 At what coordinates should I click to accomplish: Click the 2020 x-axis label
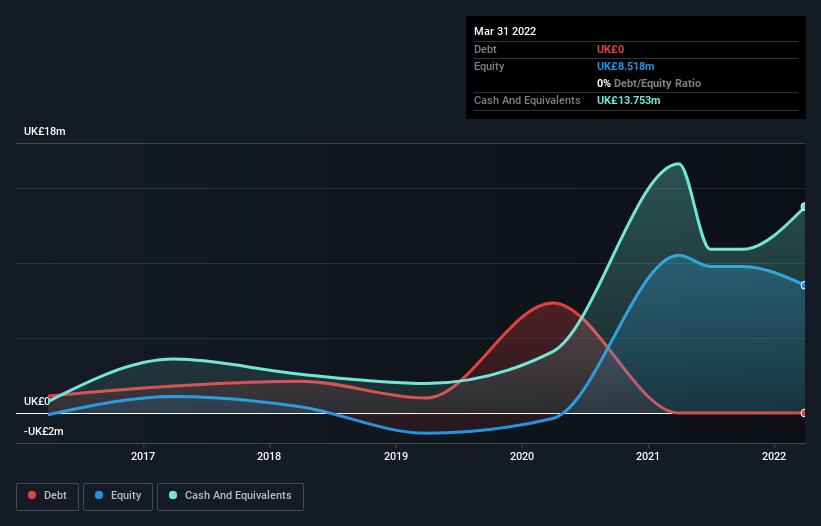(522, 456)
